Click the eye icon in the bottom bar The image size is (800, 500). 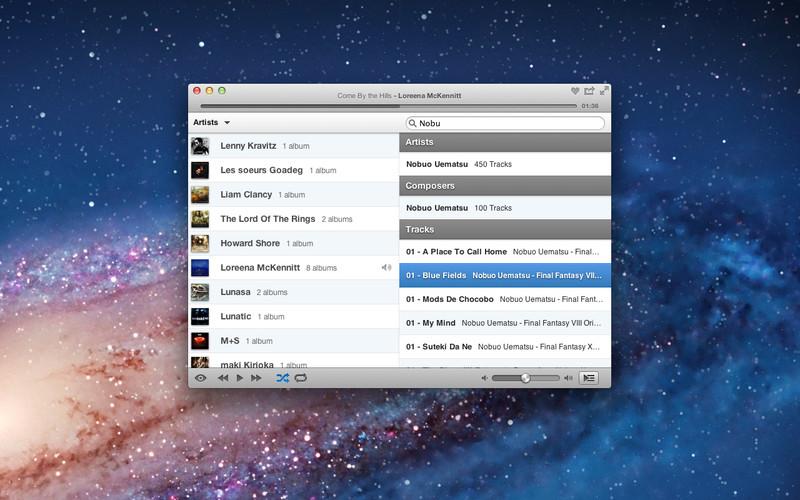201,378
